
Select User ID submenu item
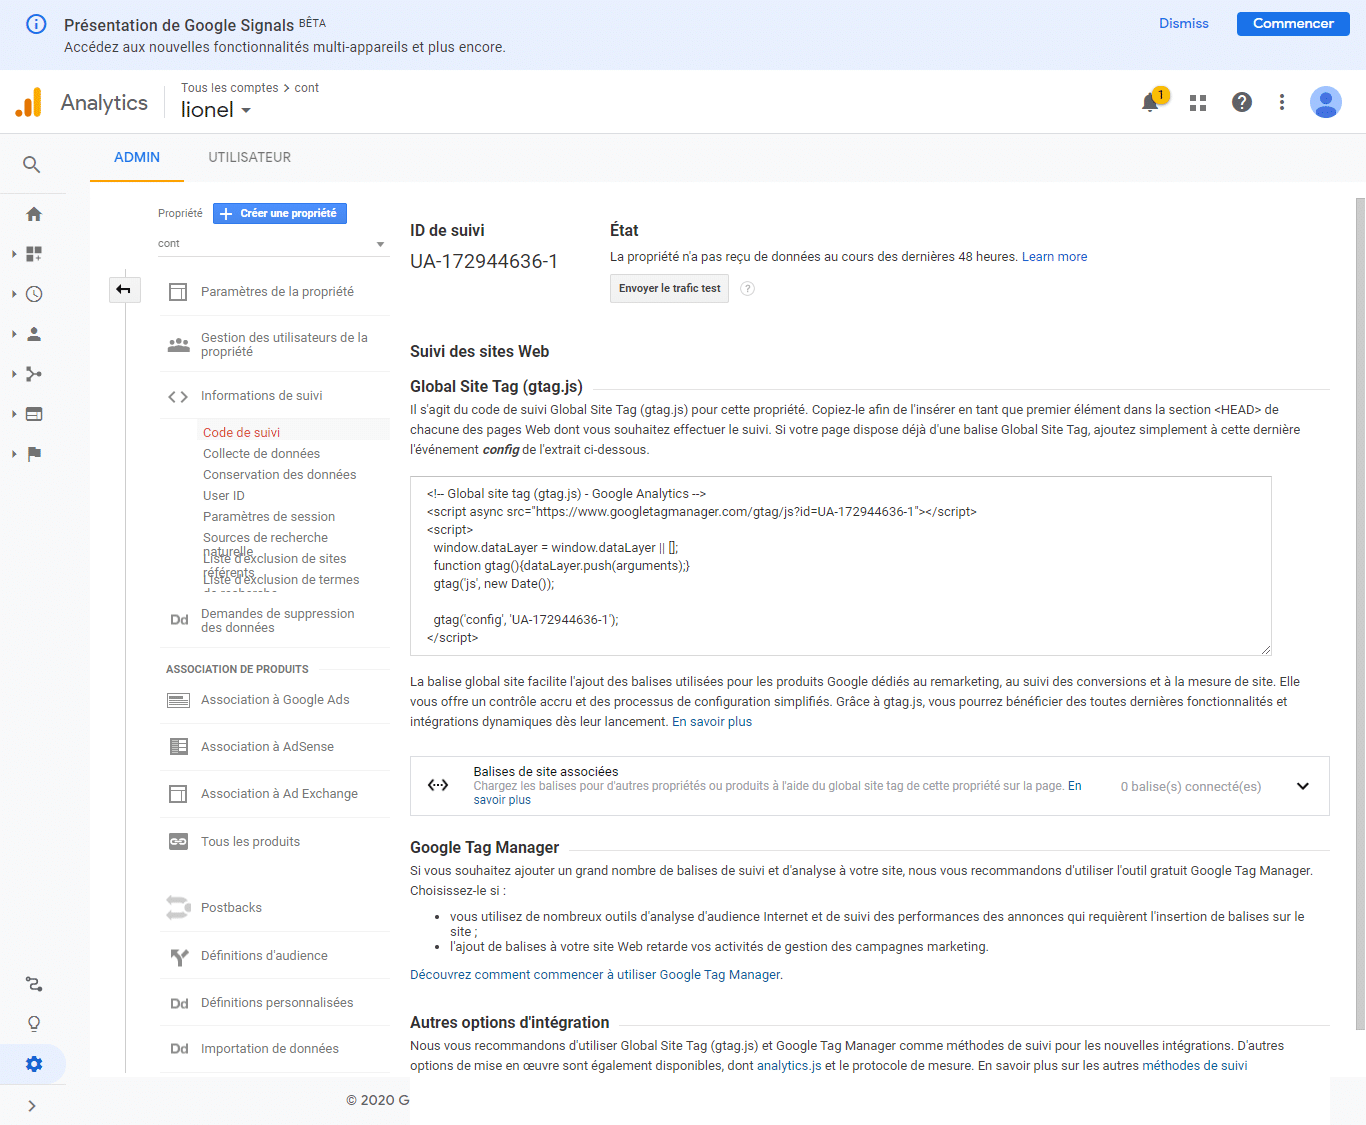(x=223, y=495)
